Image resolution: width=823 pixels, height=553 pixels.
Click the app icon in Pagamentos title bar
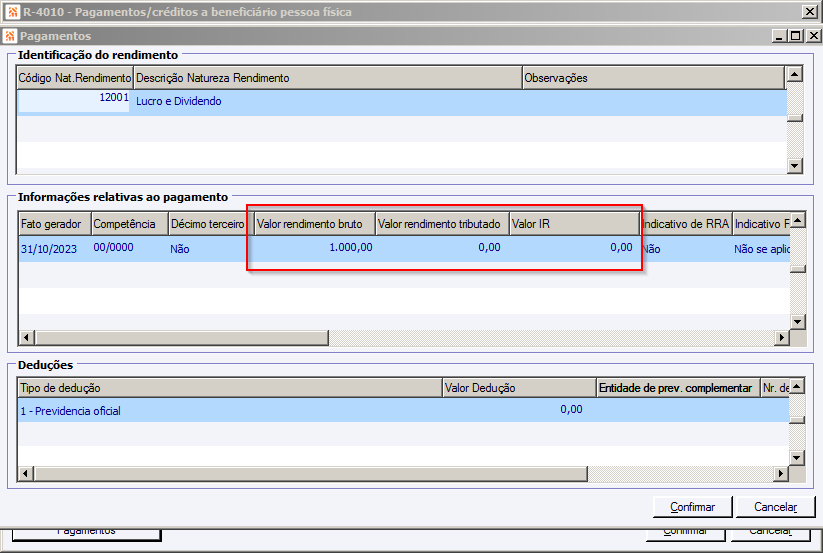(9, 36)
